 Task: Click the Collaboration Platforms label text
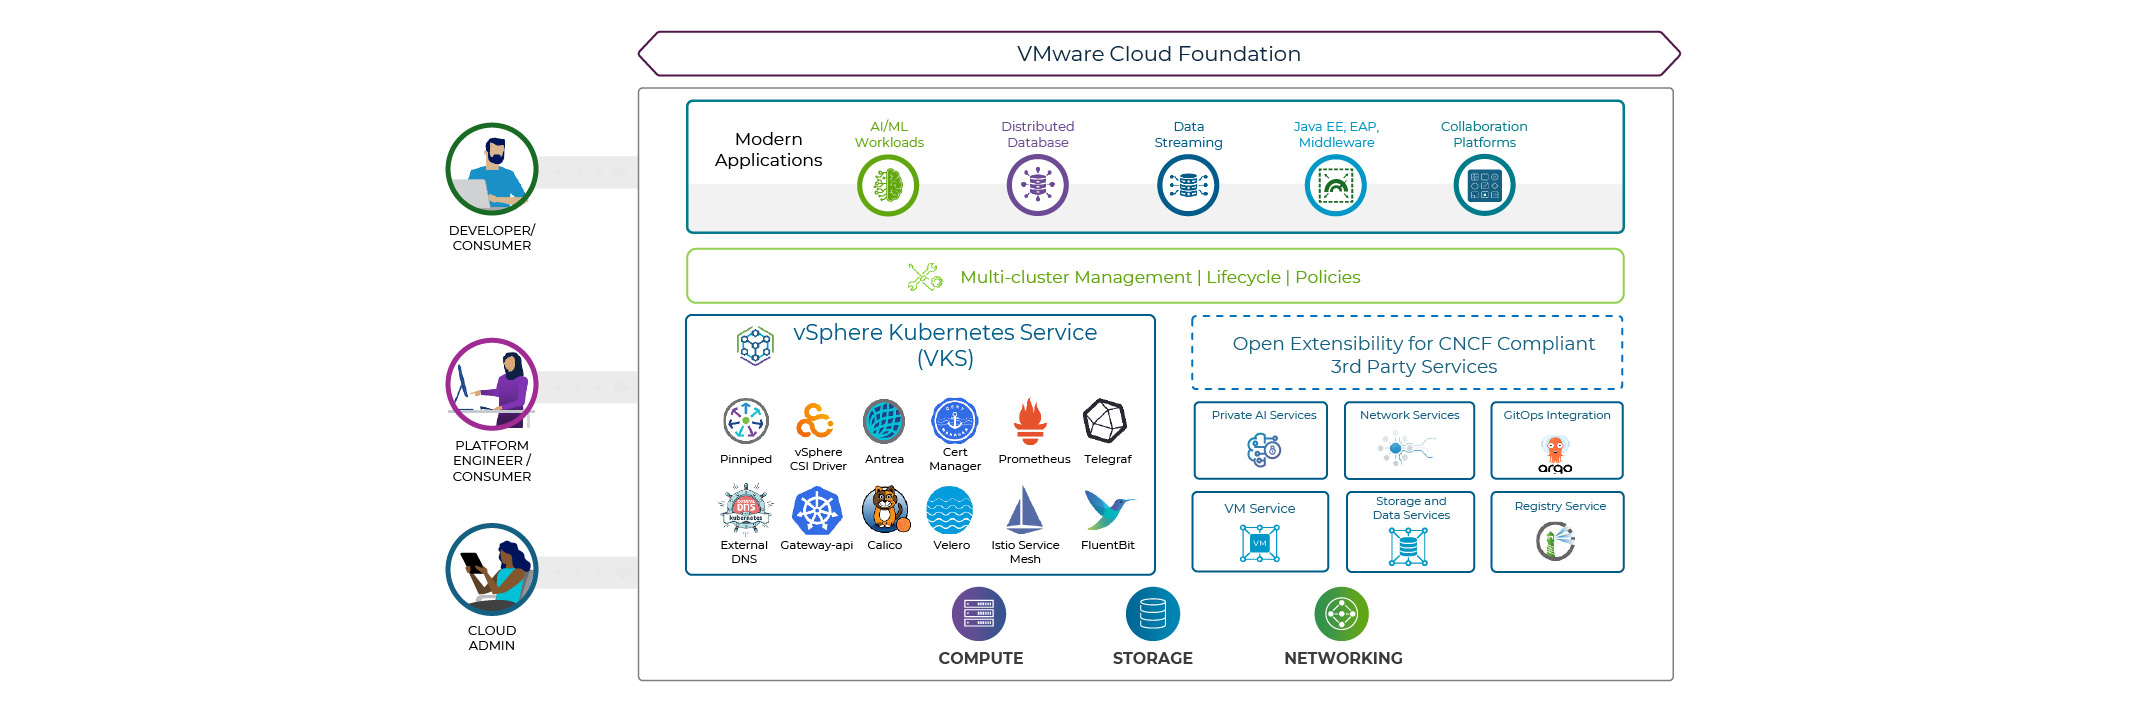[x=1484, y=135]
